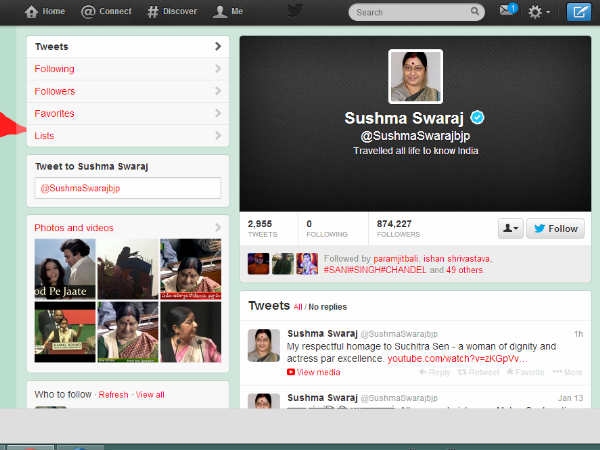Click the 2,955 Tweets count

tap(262, 228)
